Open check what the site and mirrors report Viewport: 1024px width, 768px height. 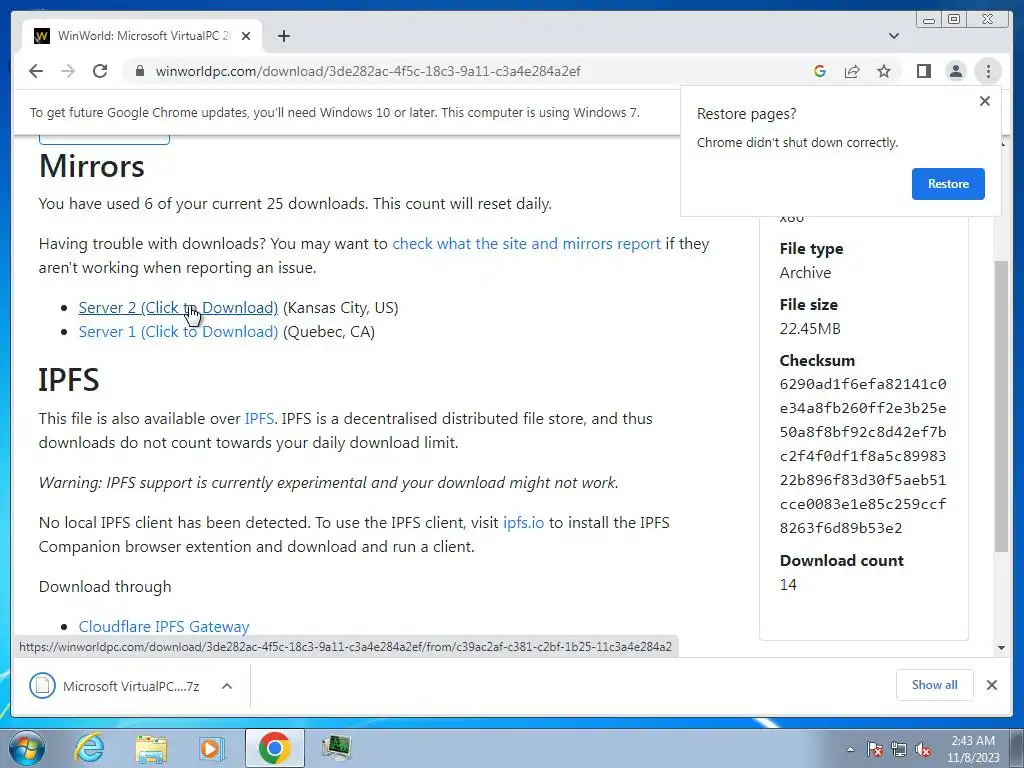pyautogui.click(x=526, y=244)
